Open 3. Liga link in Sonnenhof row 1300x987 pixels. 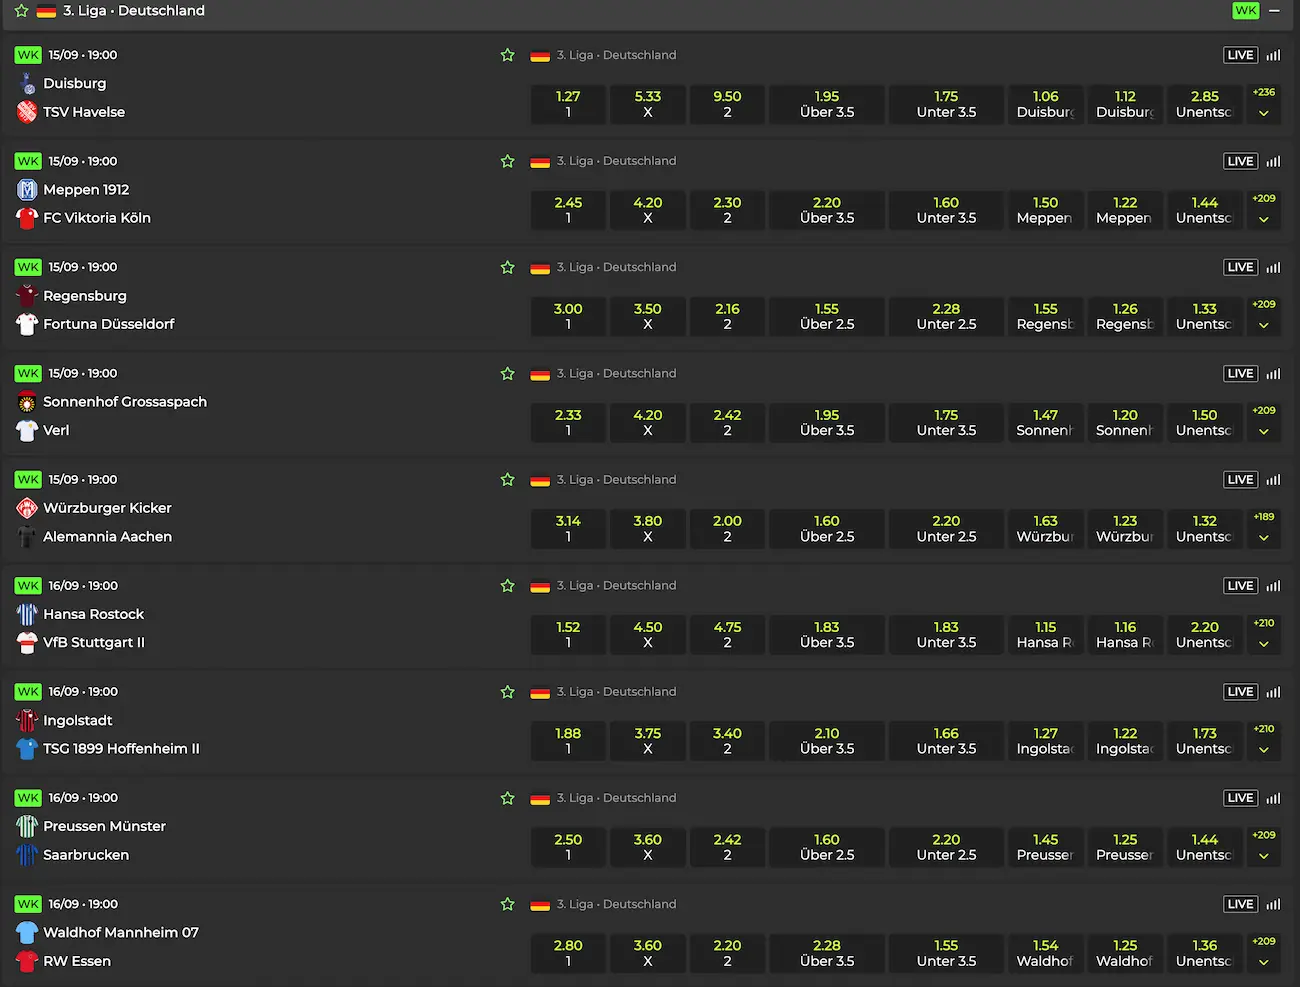coord(616,373)
